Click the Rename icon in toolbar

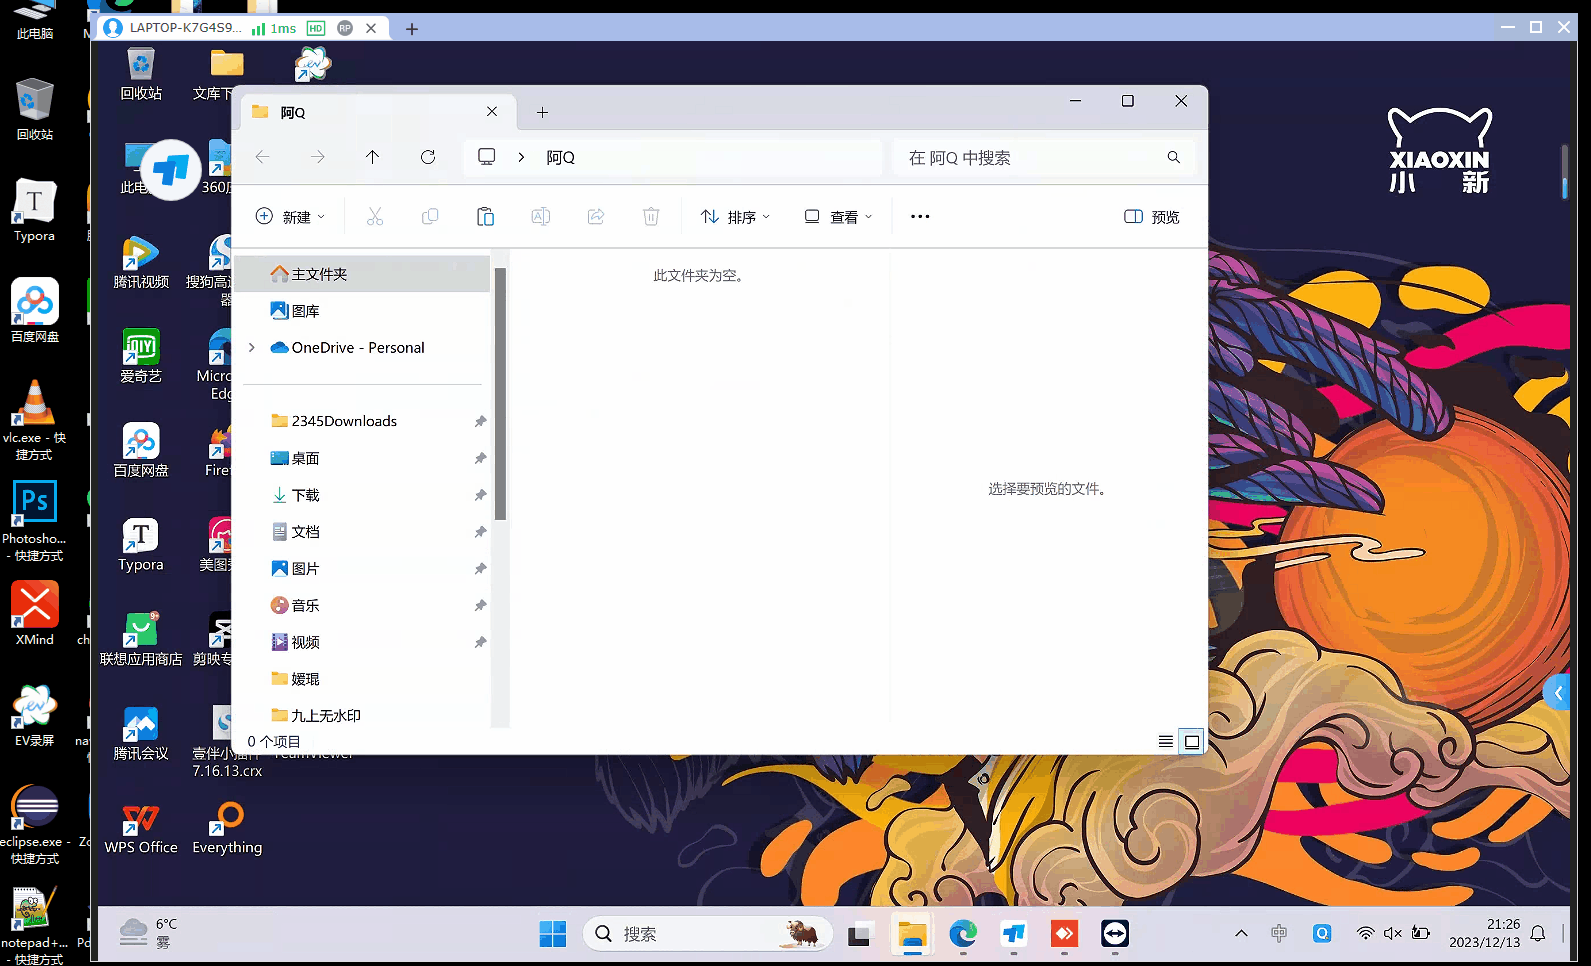(540, 216)
